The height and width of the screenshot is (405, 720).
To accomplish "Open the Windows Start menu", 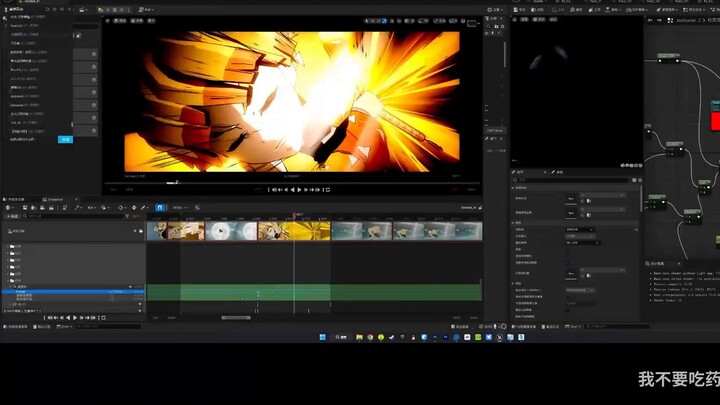I will 323,337.
